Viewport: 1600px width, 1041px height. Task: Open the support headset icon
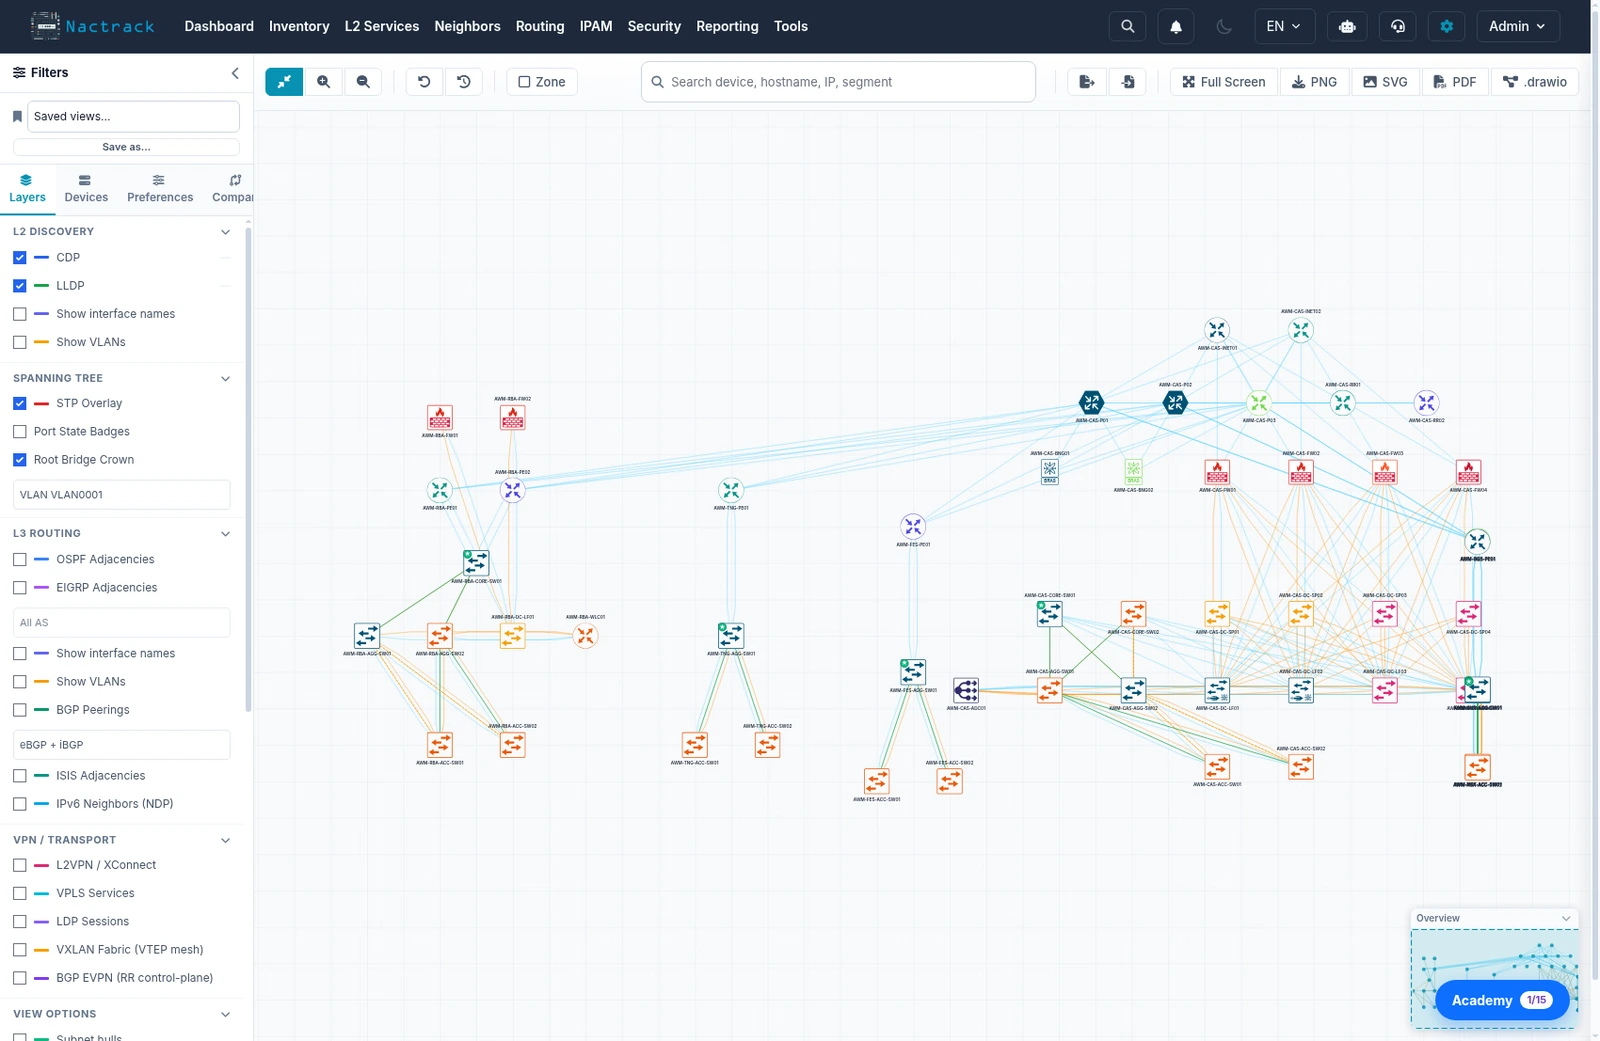pyautogui.click(x=1398, y=26)
